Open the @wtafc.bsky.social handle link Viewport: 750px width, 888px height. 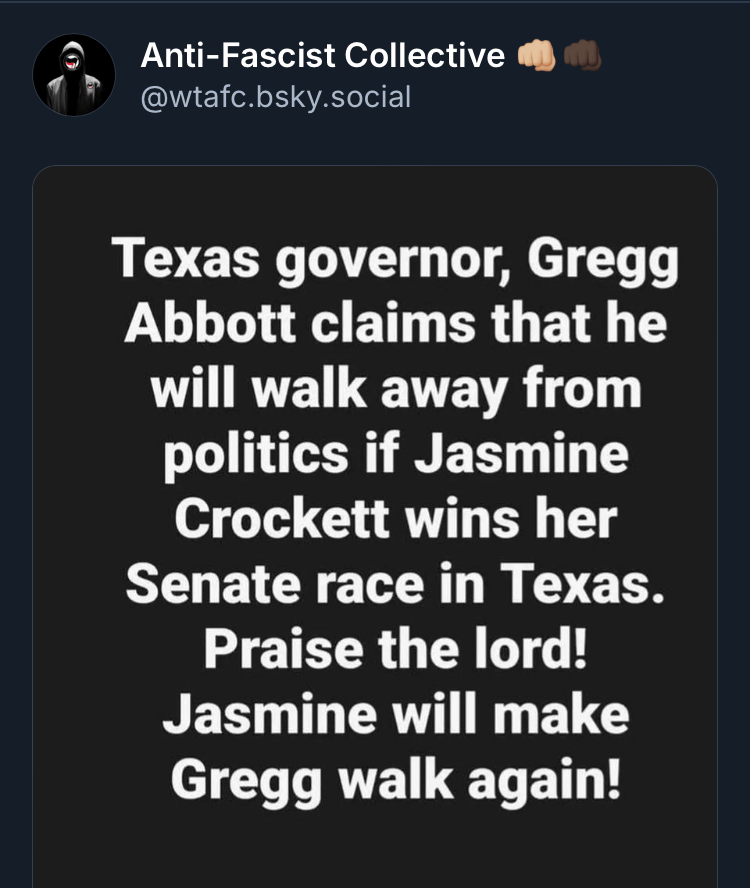click(x=275, y=98)
